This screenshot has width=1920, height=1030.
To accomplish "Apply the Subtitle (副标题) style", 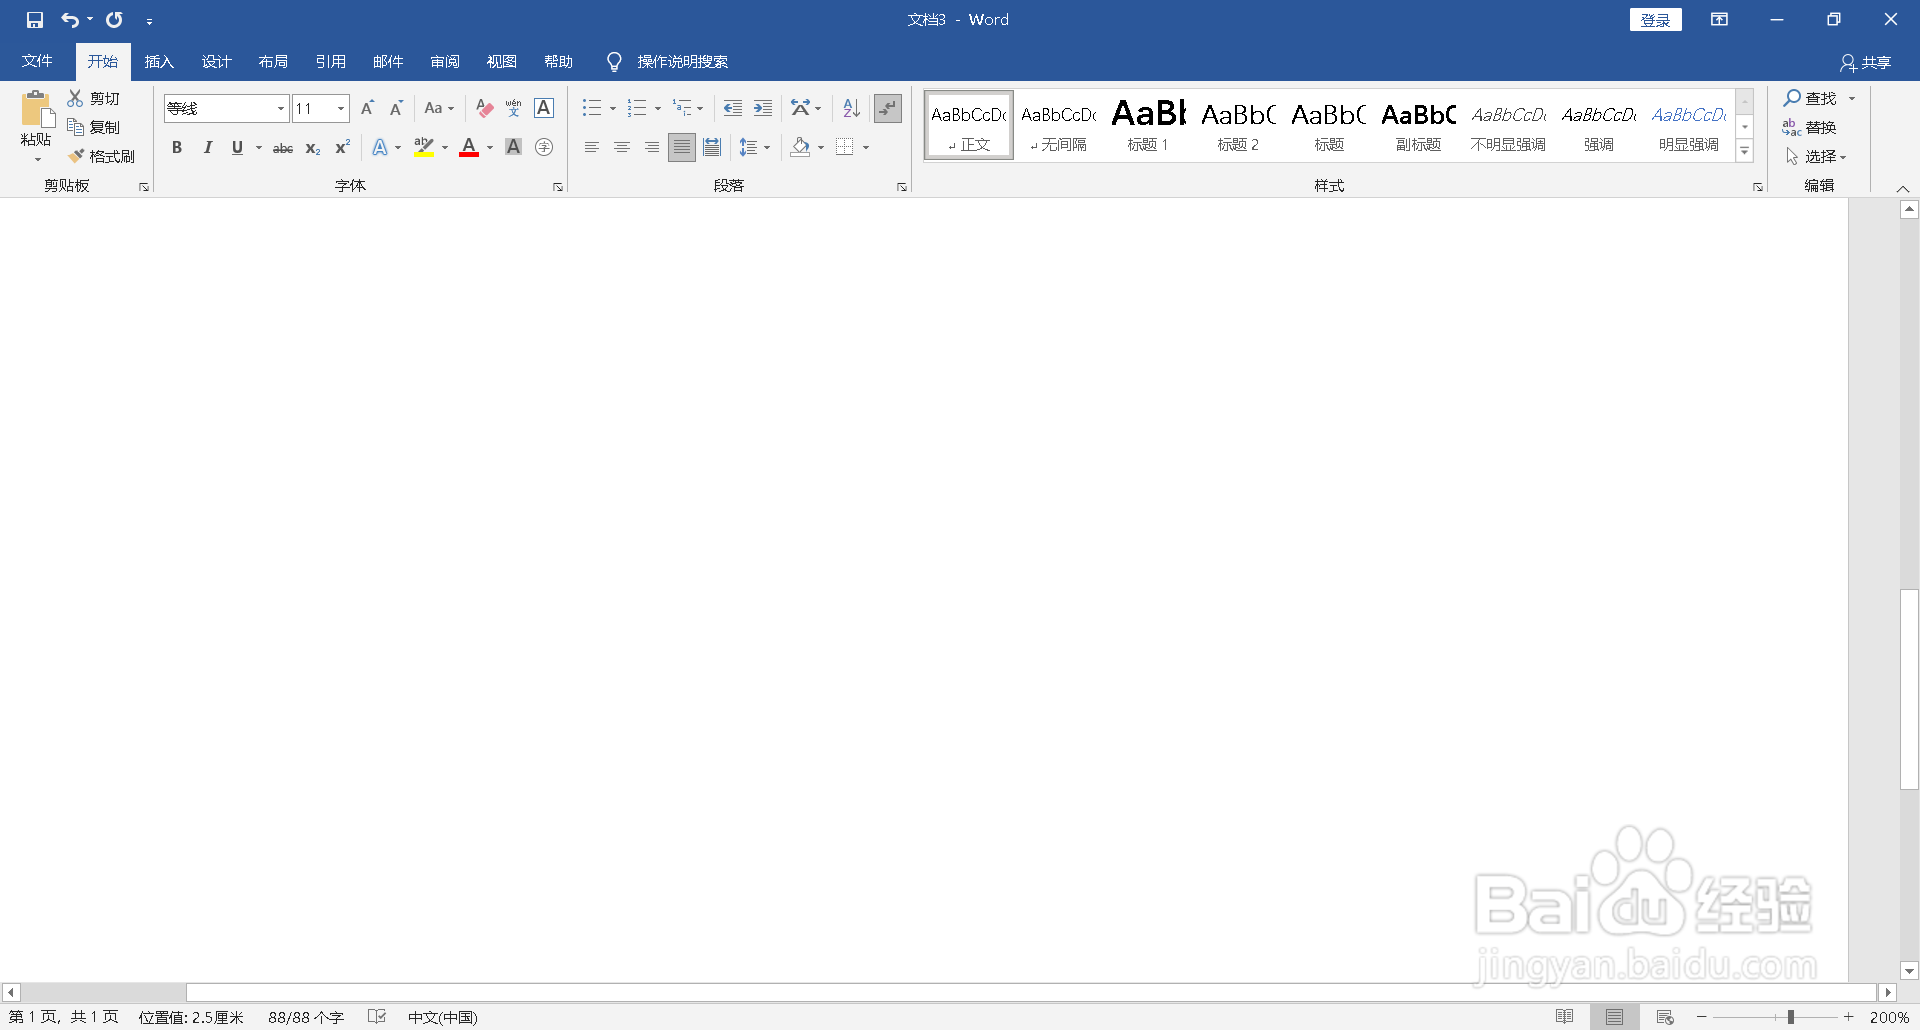I will coord(1418,125).
